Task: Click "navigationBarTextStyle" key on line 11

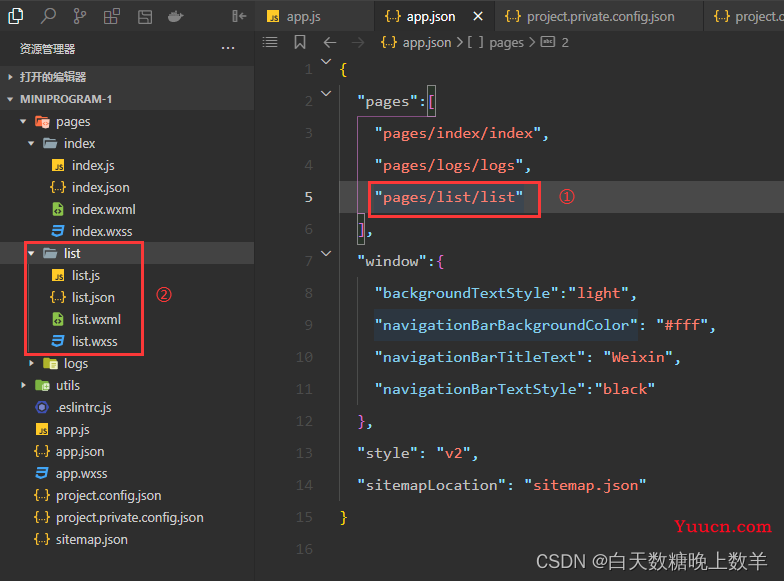Action: (x=480, y=390)
